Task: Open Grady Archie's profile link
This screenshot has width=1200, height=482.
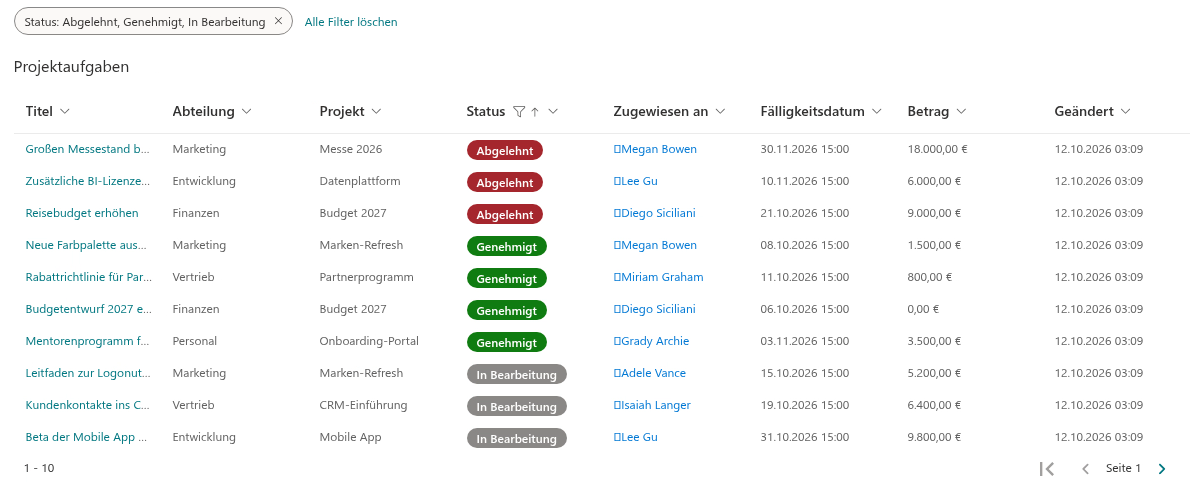Action: (x=651, y=341)
